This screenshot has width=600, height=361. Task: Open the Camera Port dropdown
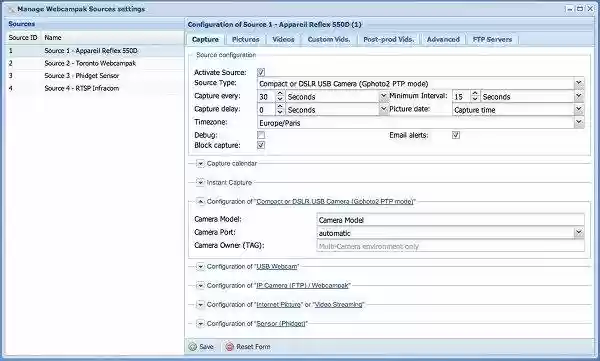click(579, 232)
